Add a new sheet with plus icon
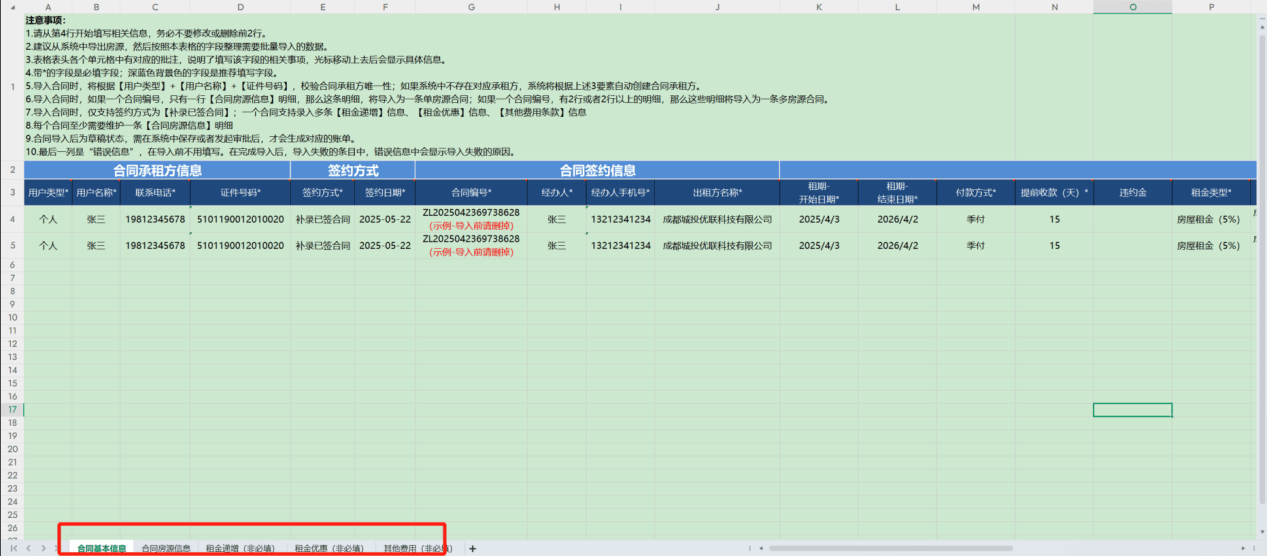Image resolution: width=1267 pixels, height=556 pixels. tap(472, 548)
